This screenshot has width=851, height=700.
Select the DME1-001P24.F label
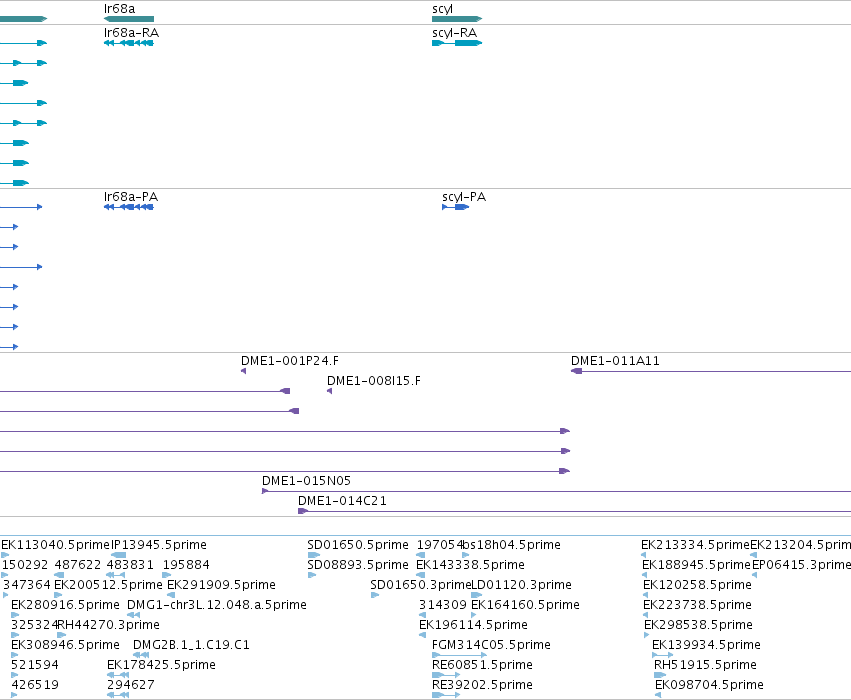pos(290,360)
